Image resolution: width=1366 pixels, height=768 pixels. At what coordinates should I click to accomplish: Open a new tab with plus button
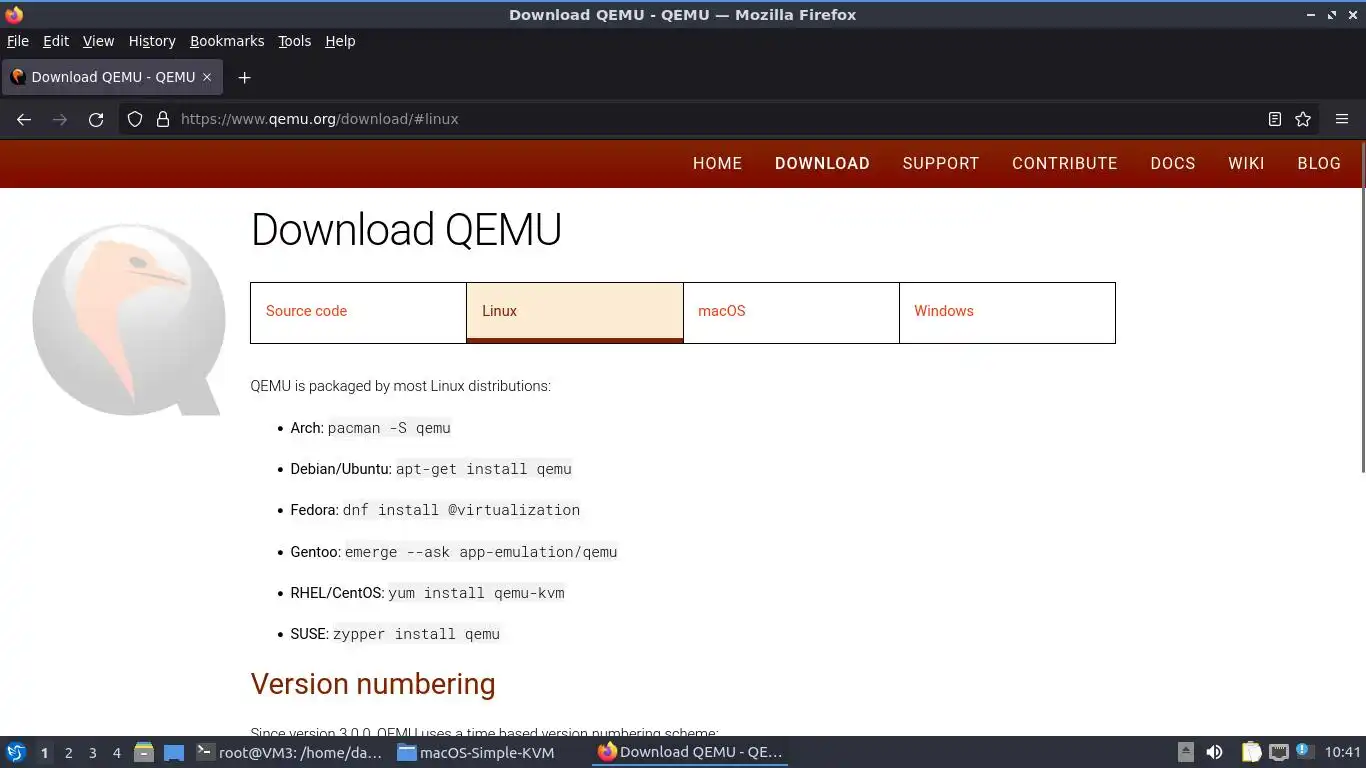click(x=244, y=77)
